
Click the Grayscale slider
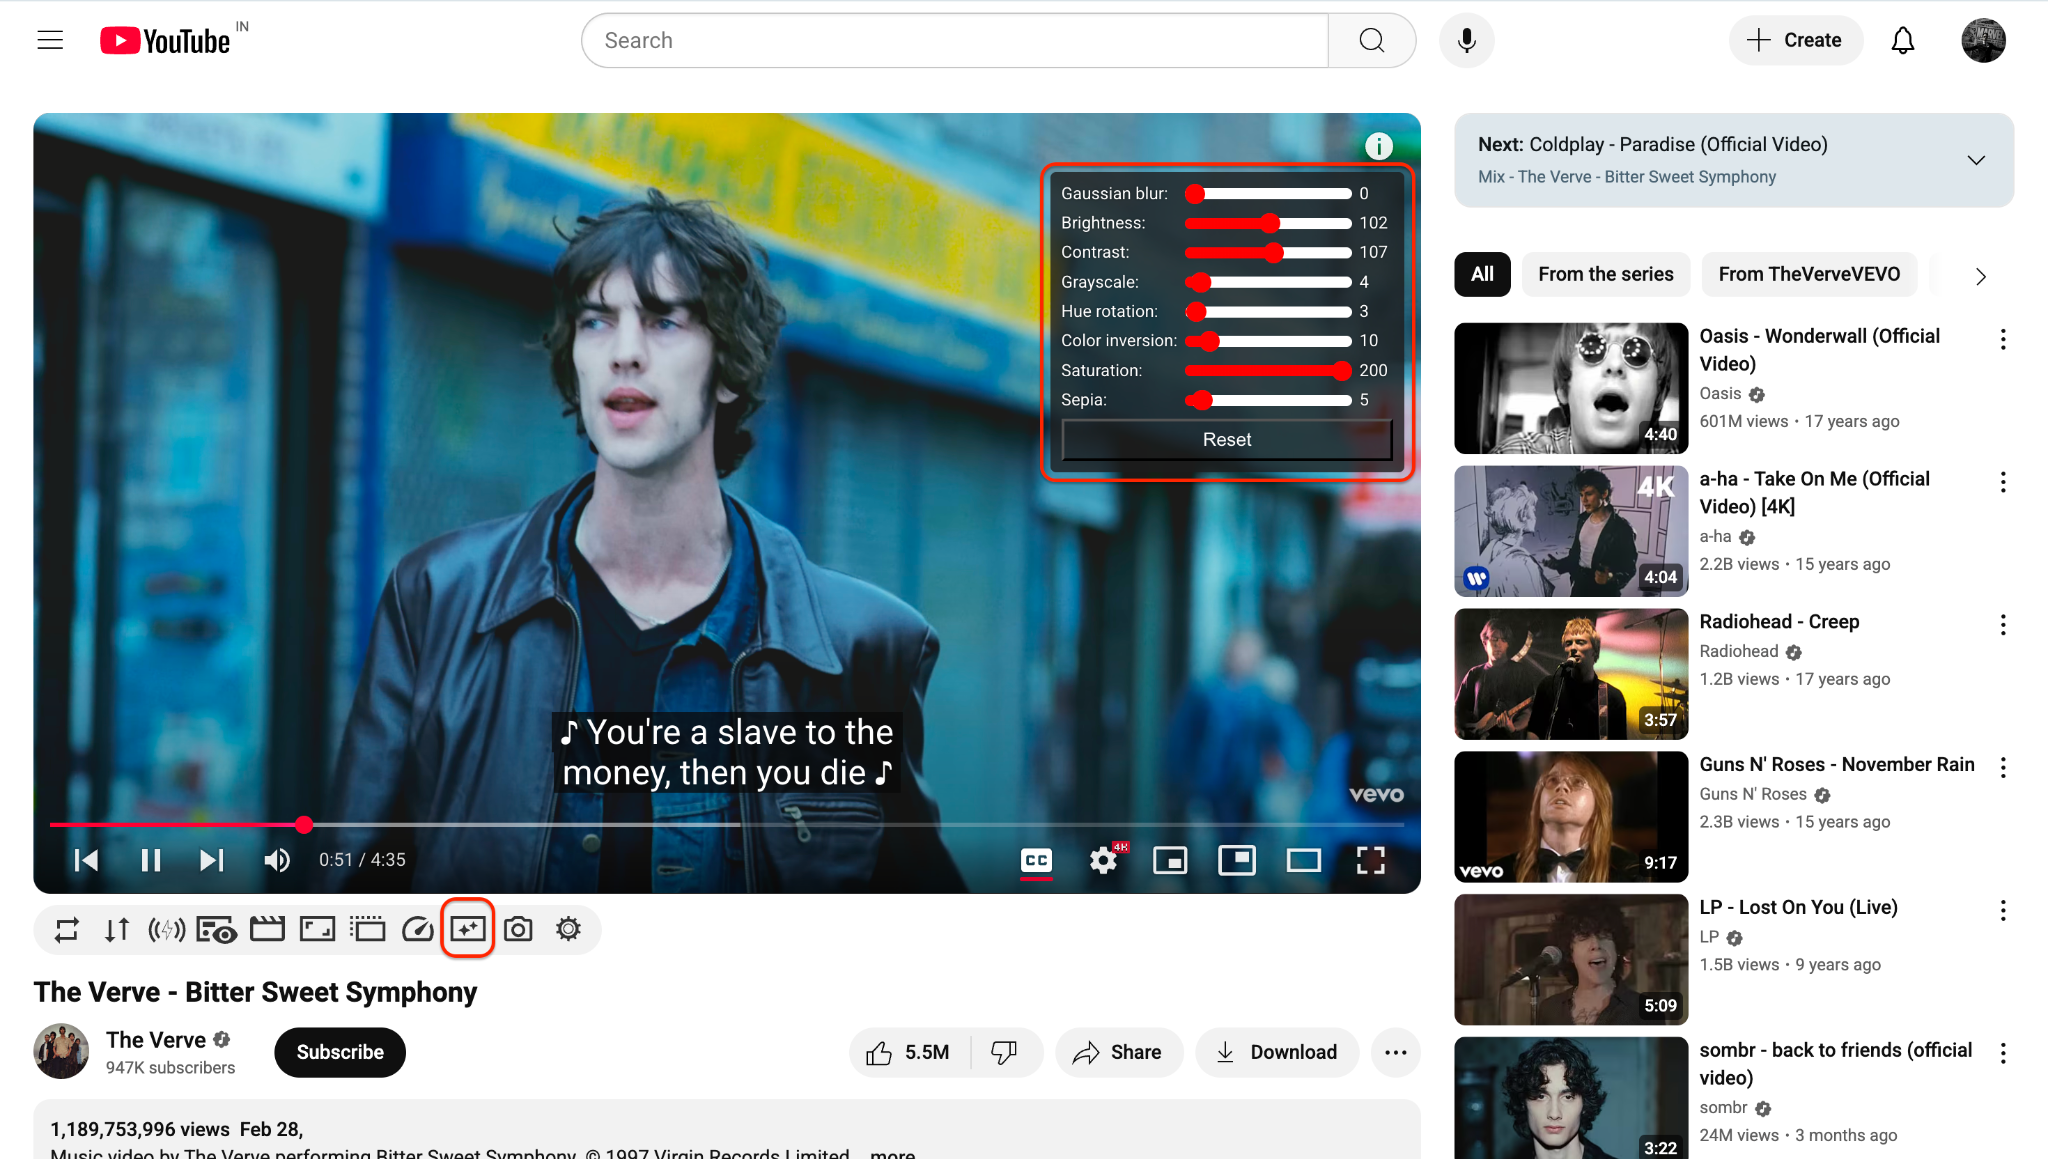click(1268, 282)
